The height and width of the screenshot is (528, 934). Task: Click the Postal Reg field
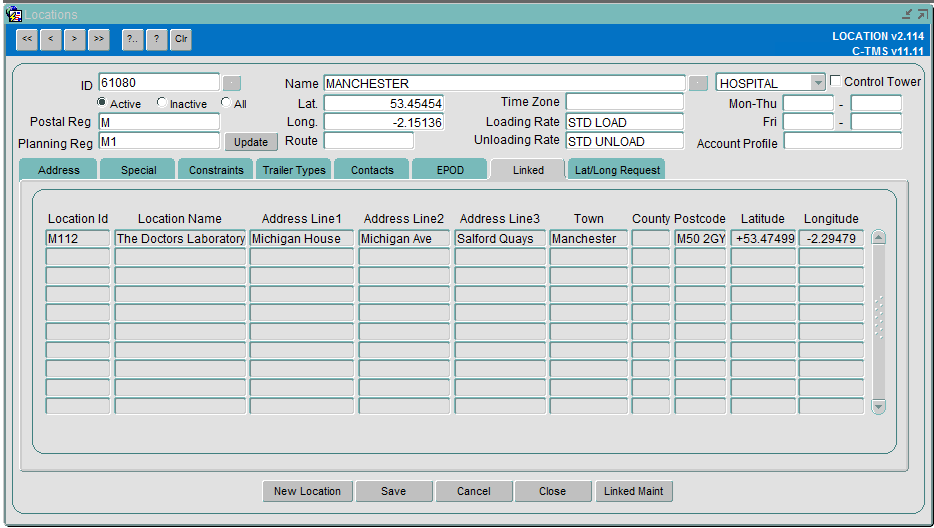(x=159, y=122)
